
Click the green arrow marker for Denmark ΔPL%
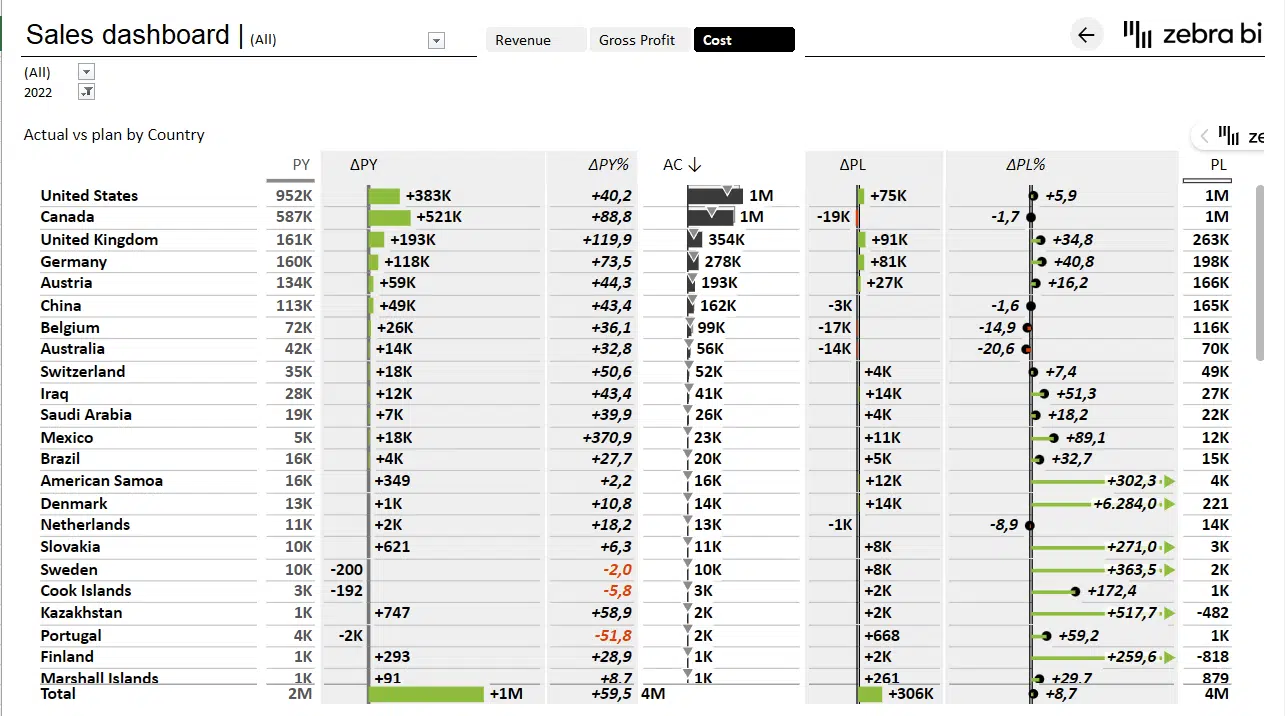(1168, 504)
